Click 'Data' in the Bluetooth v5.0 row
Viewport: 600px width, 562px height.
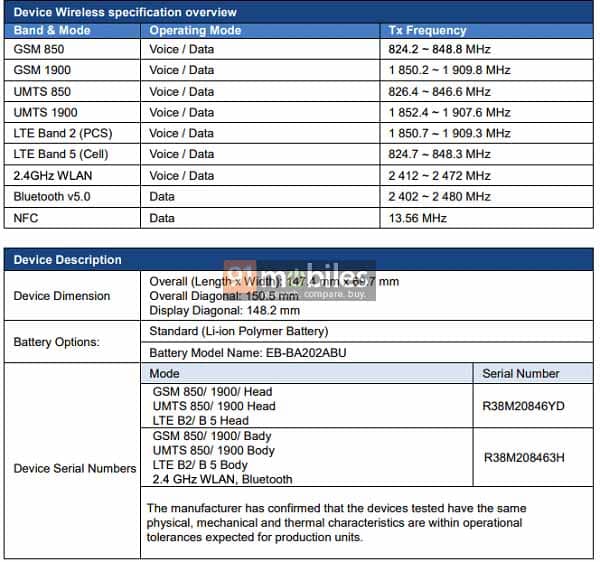tap(162, 196)
